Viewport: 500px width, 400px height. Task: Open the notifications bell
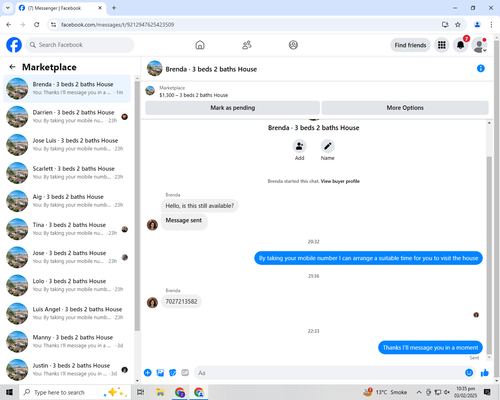click(x=460, y=45)
